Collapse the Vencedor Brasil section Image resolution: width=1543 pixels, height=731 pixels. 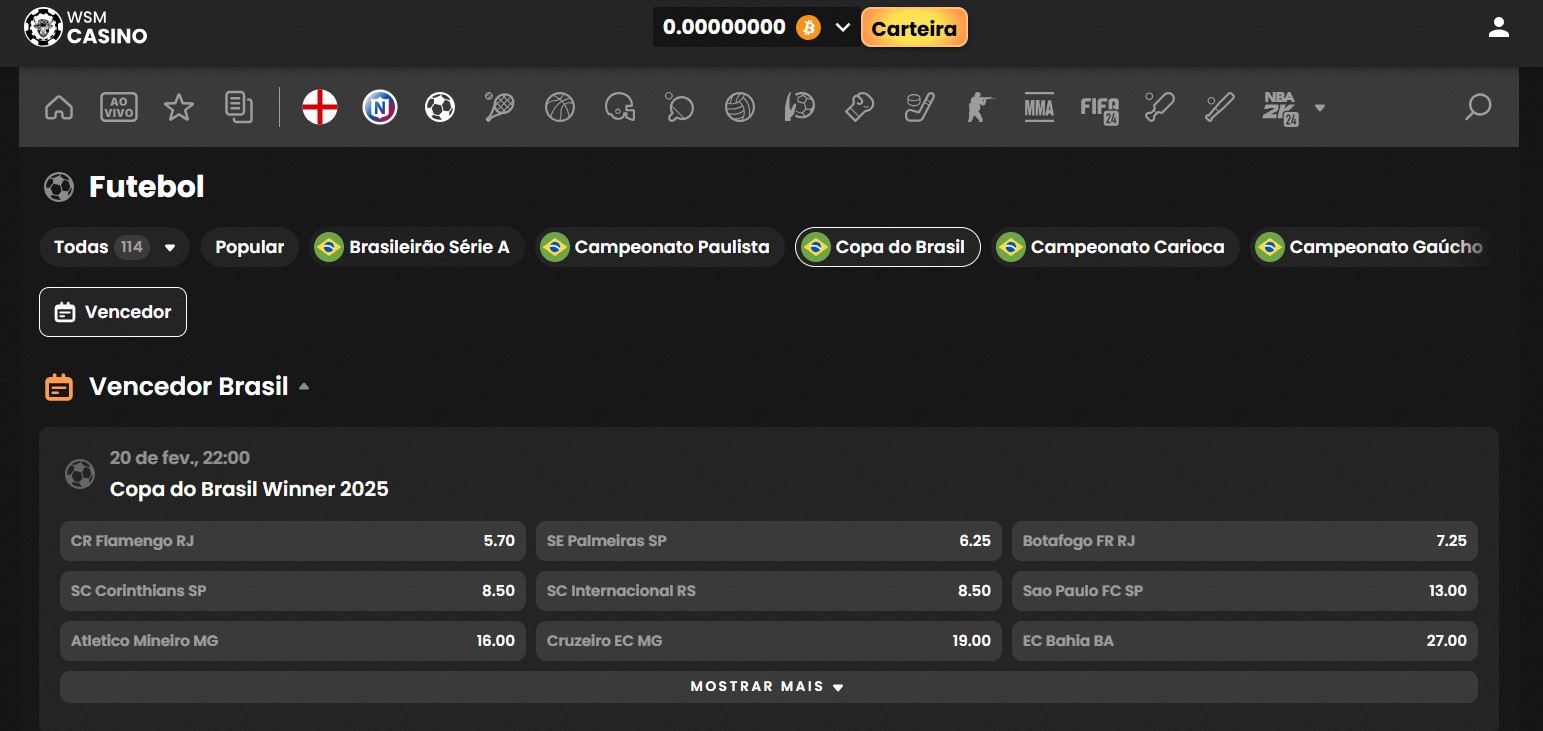tap(304, 387)
